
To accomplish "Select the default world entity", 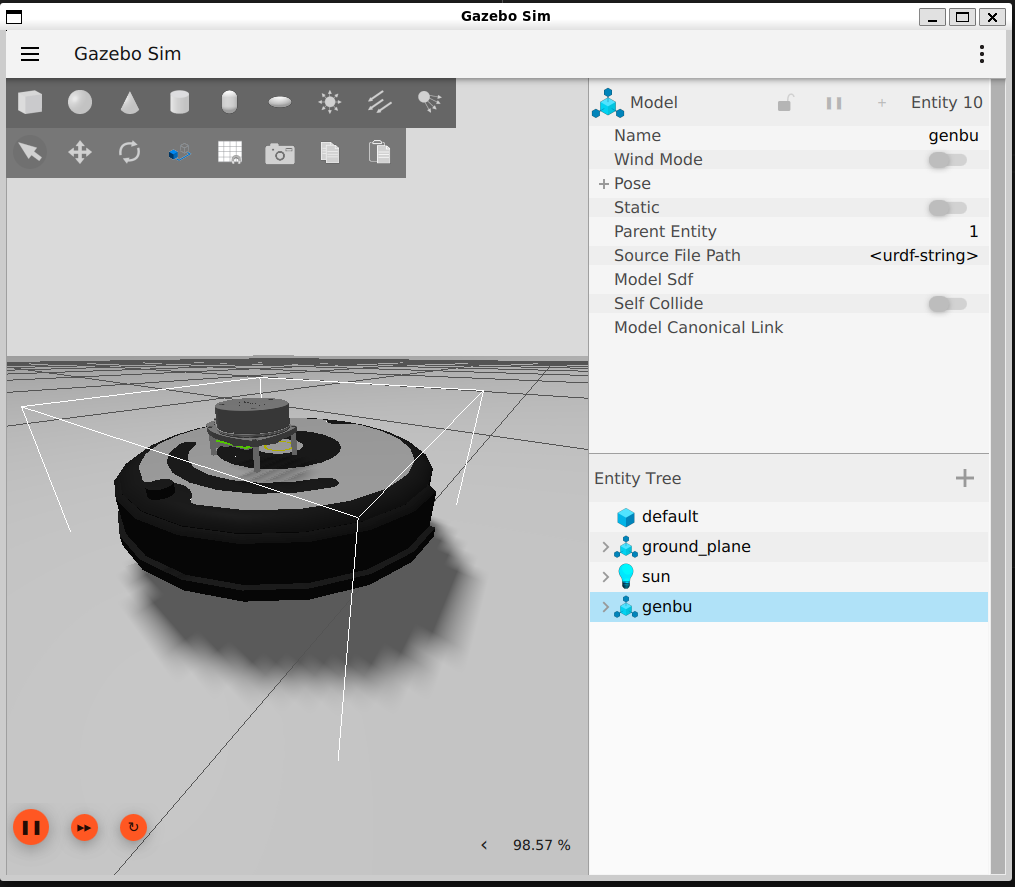I will [669, 517].
